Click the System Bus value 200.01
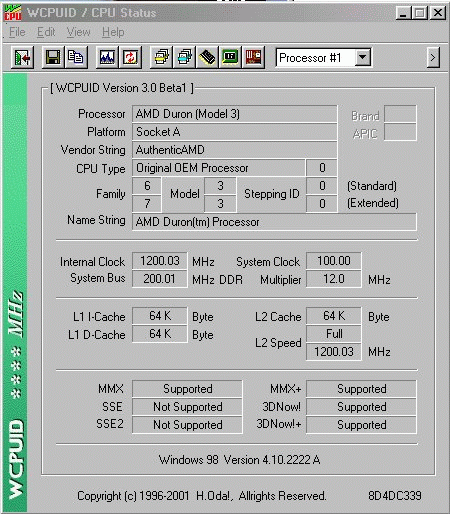 [x=160, y=279]
